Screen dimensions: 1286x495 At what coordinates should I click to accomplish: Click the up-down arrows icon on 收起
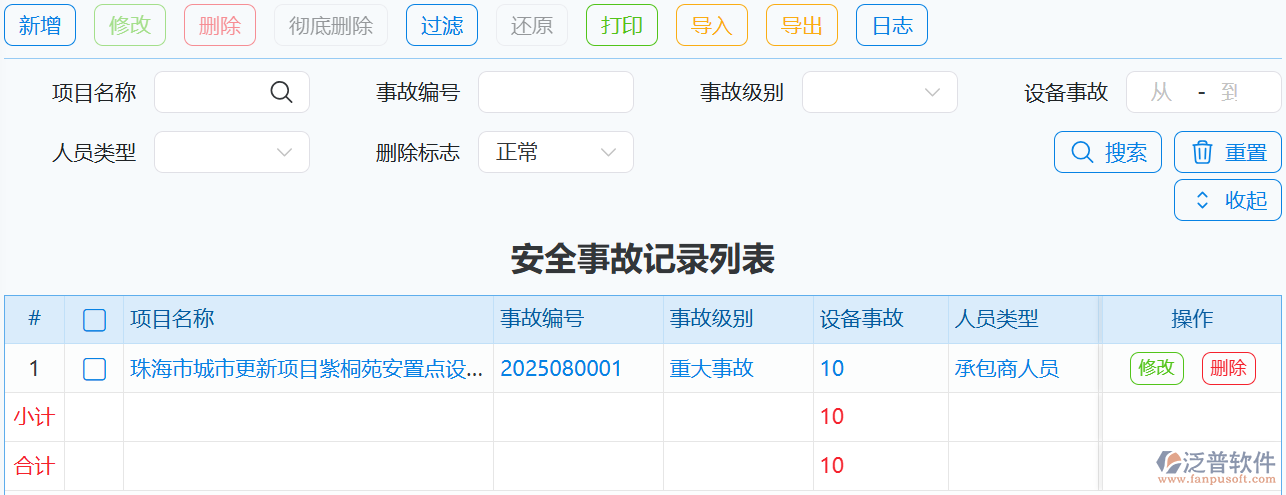(x=1203, y=200)
